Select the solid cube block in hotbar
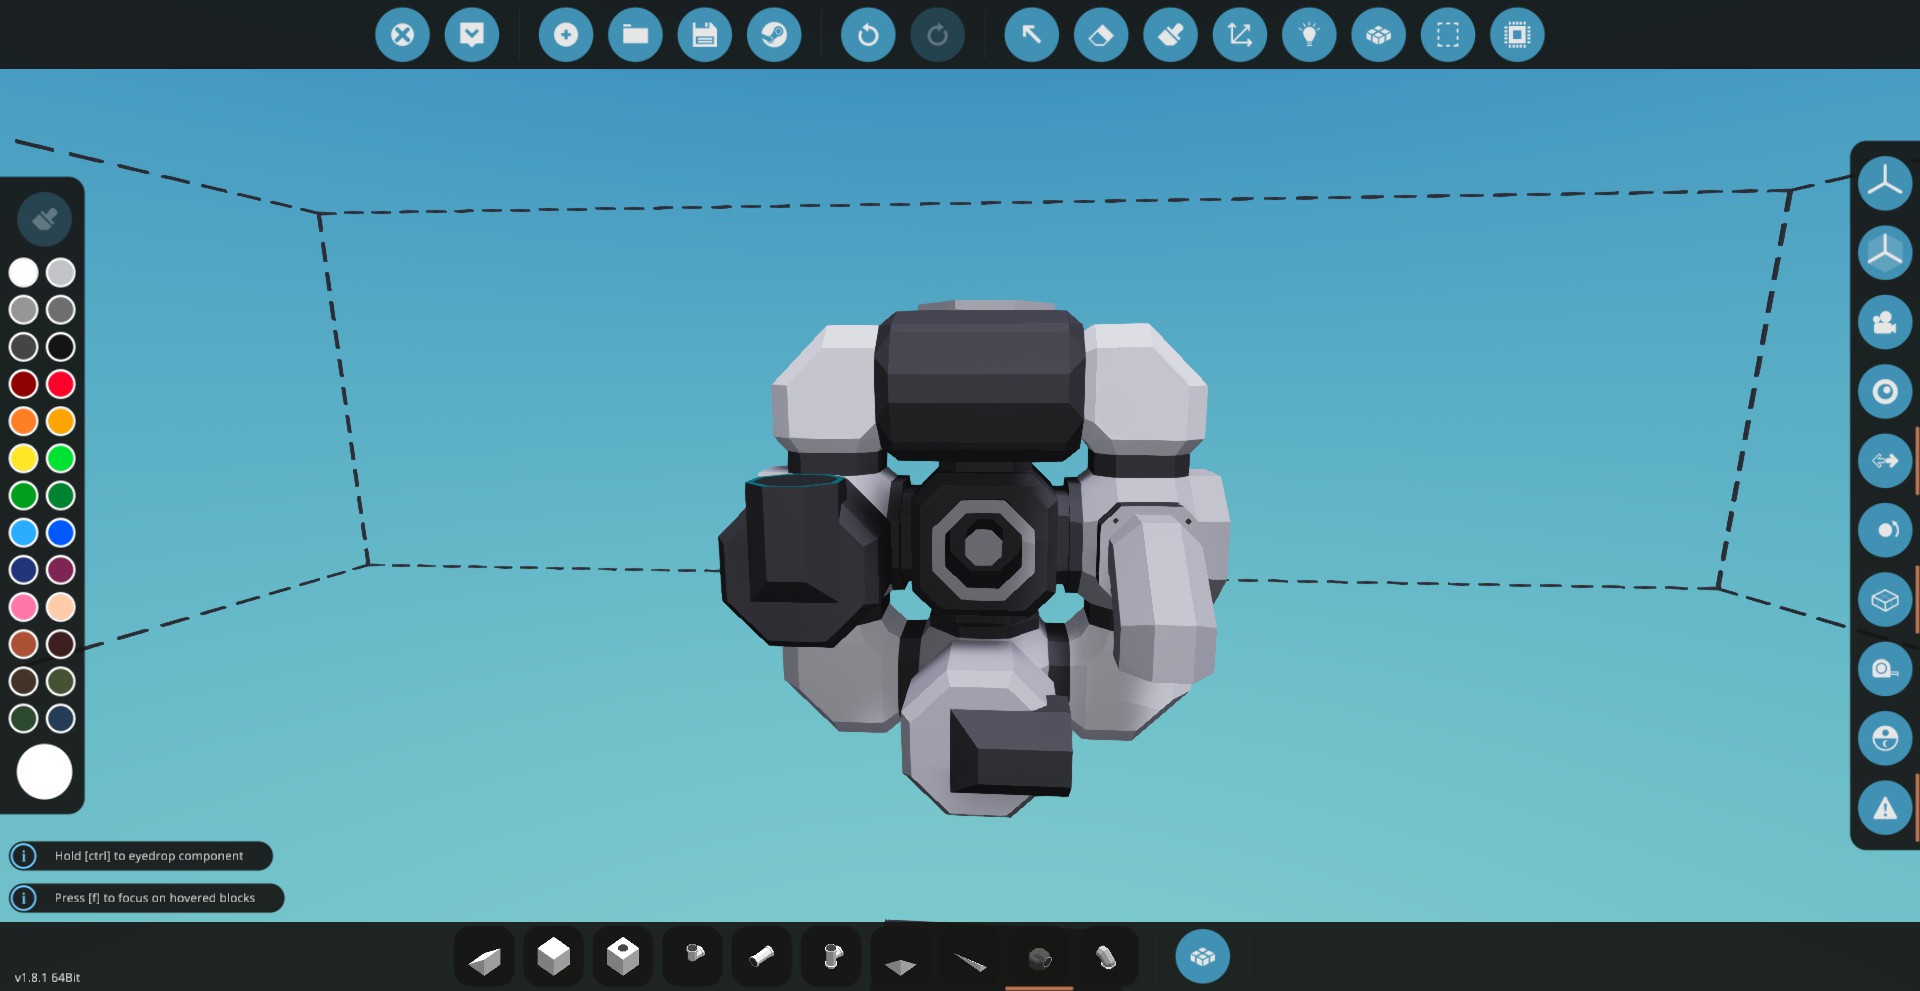 (553, 957)
